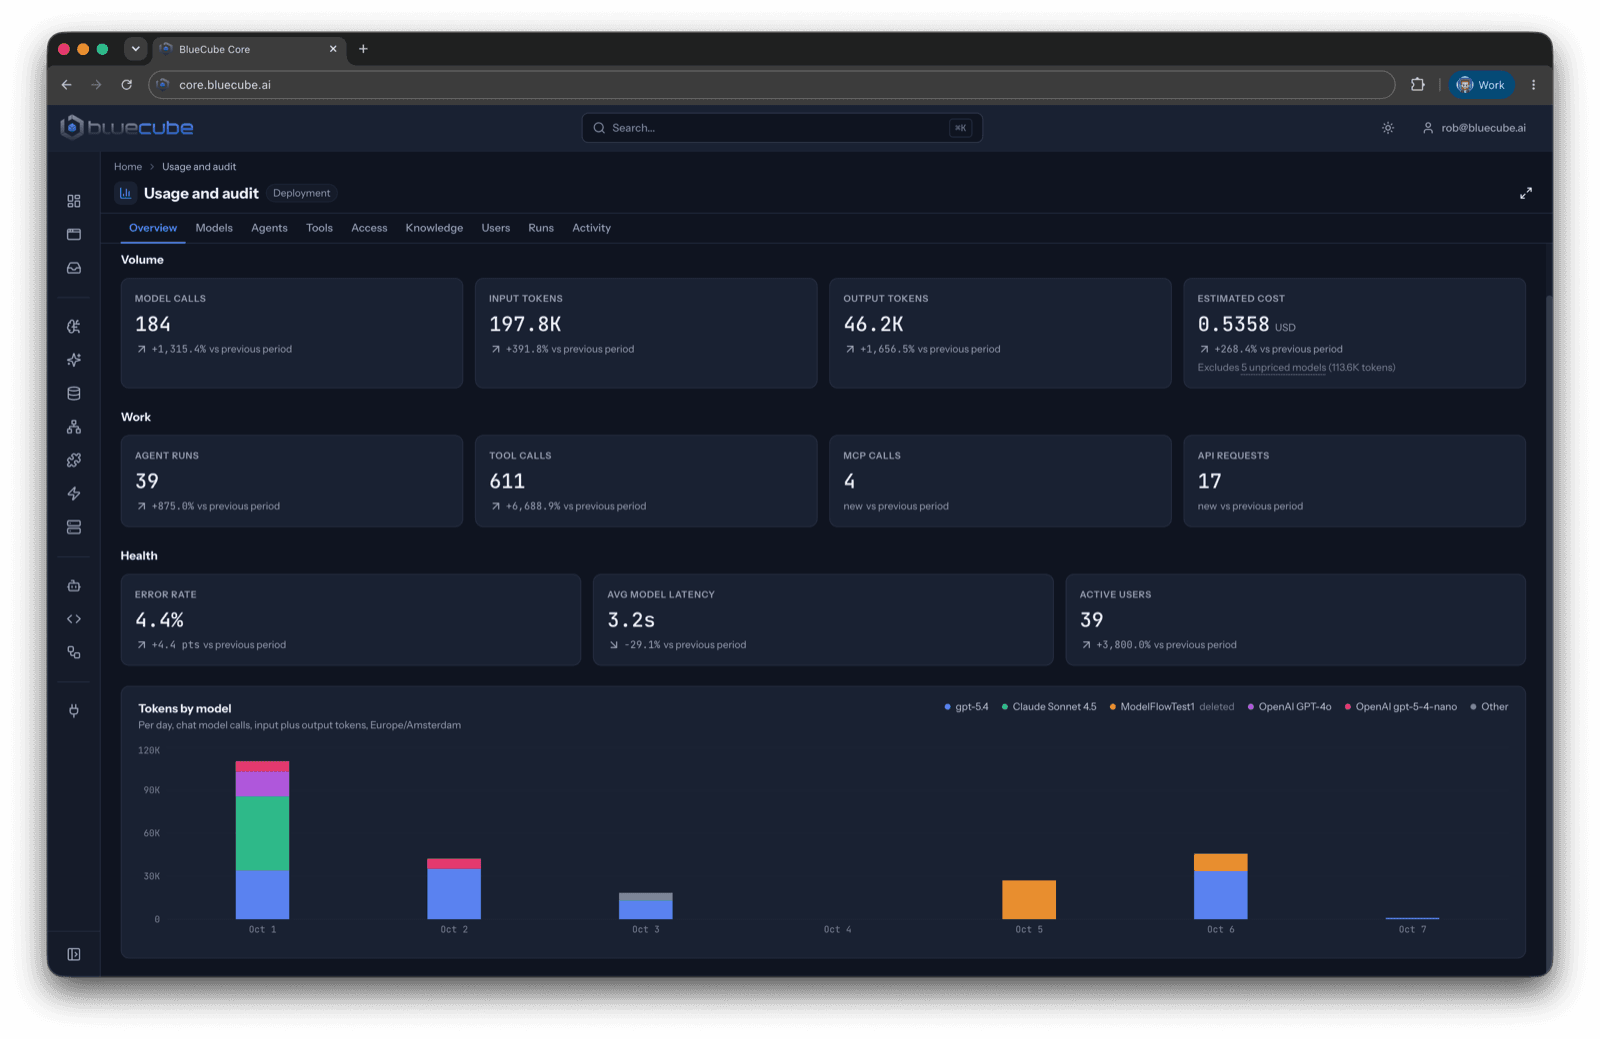The image size is (1600, 1039).
Task: Toggle Claude Sonnet 4.5 legend entry
Action: [1049, 707]
